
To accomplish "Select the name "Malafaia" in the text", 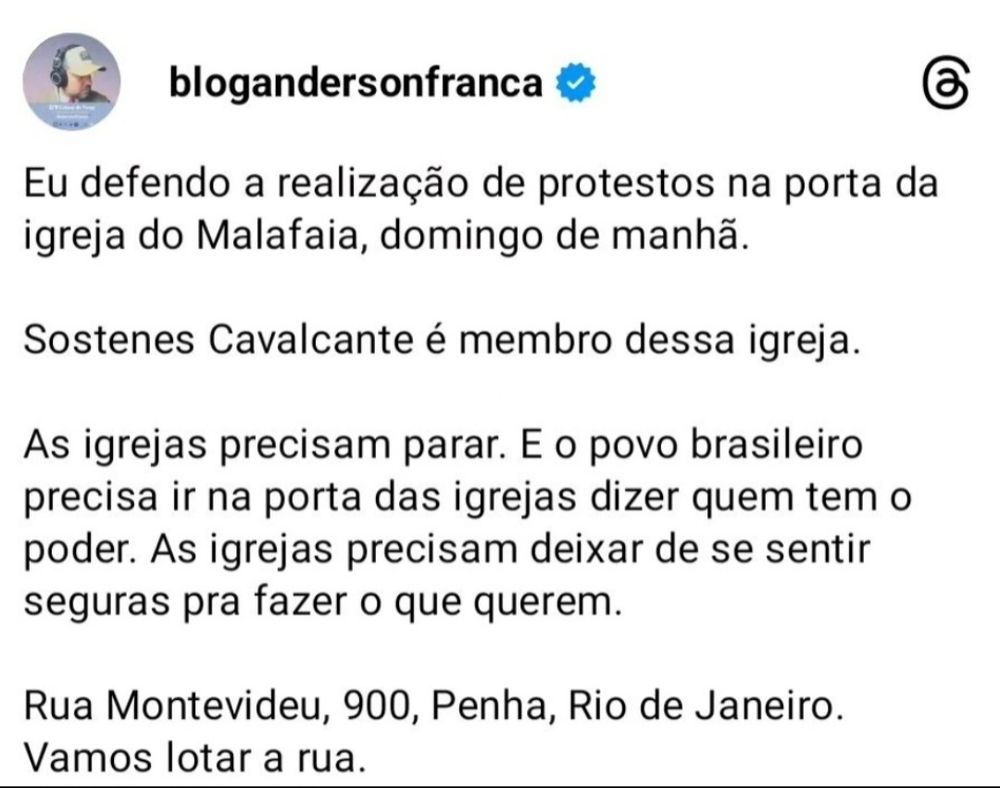I will 276,236.
